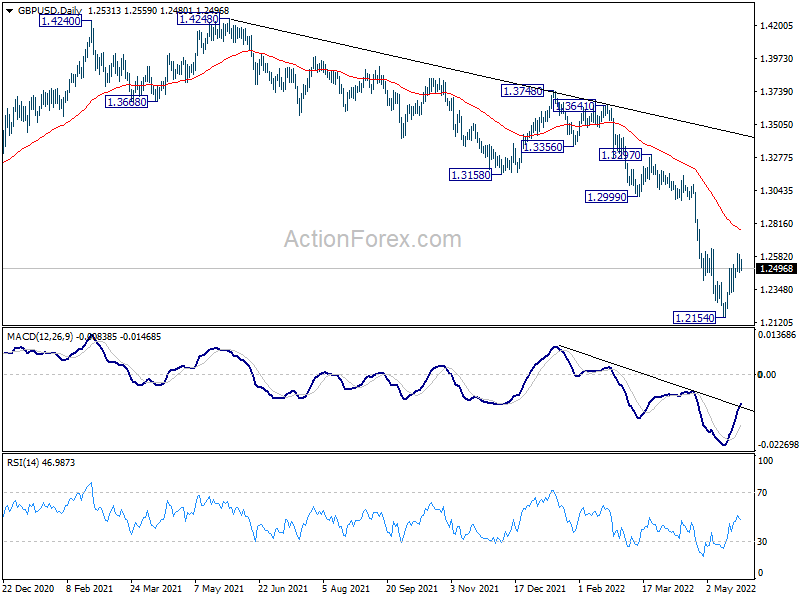Screen dimensions: 800x600
Task: Click the current price tag 1.24968
Action: pyautogui.click(x=776, y=269)
